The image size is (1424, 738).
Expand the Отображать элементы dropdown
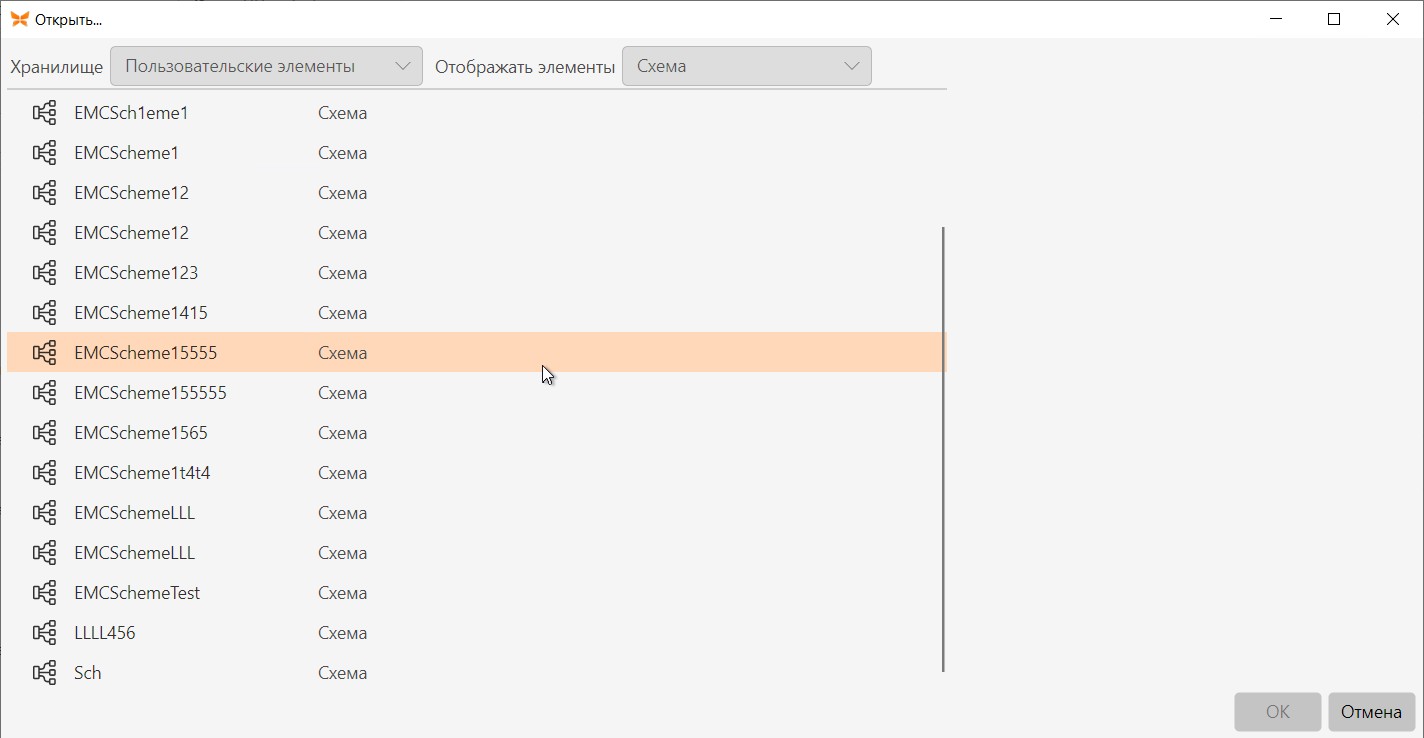[x=746, y=66]
